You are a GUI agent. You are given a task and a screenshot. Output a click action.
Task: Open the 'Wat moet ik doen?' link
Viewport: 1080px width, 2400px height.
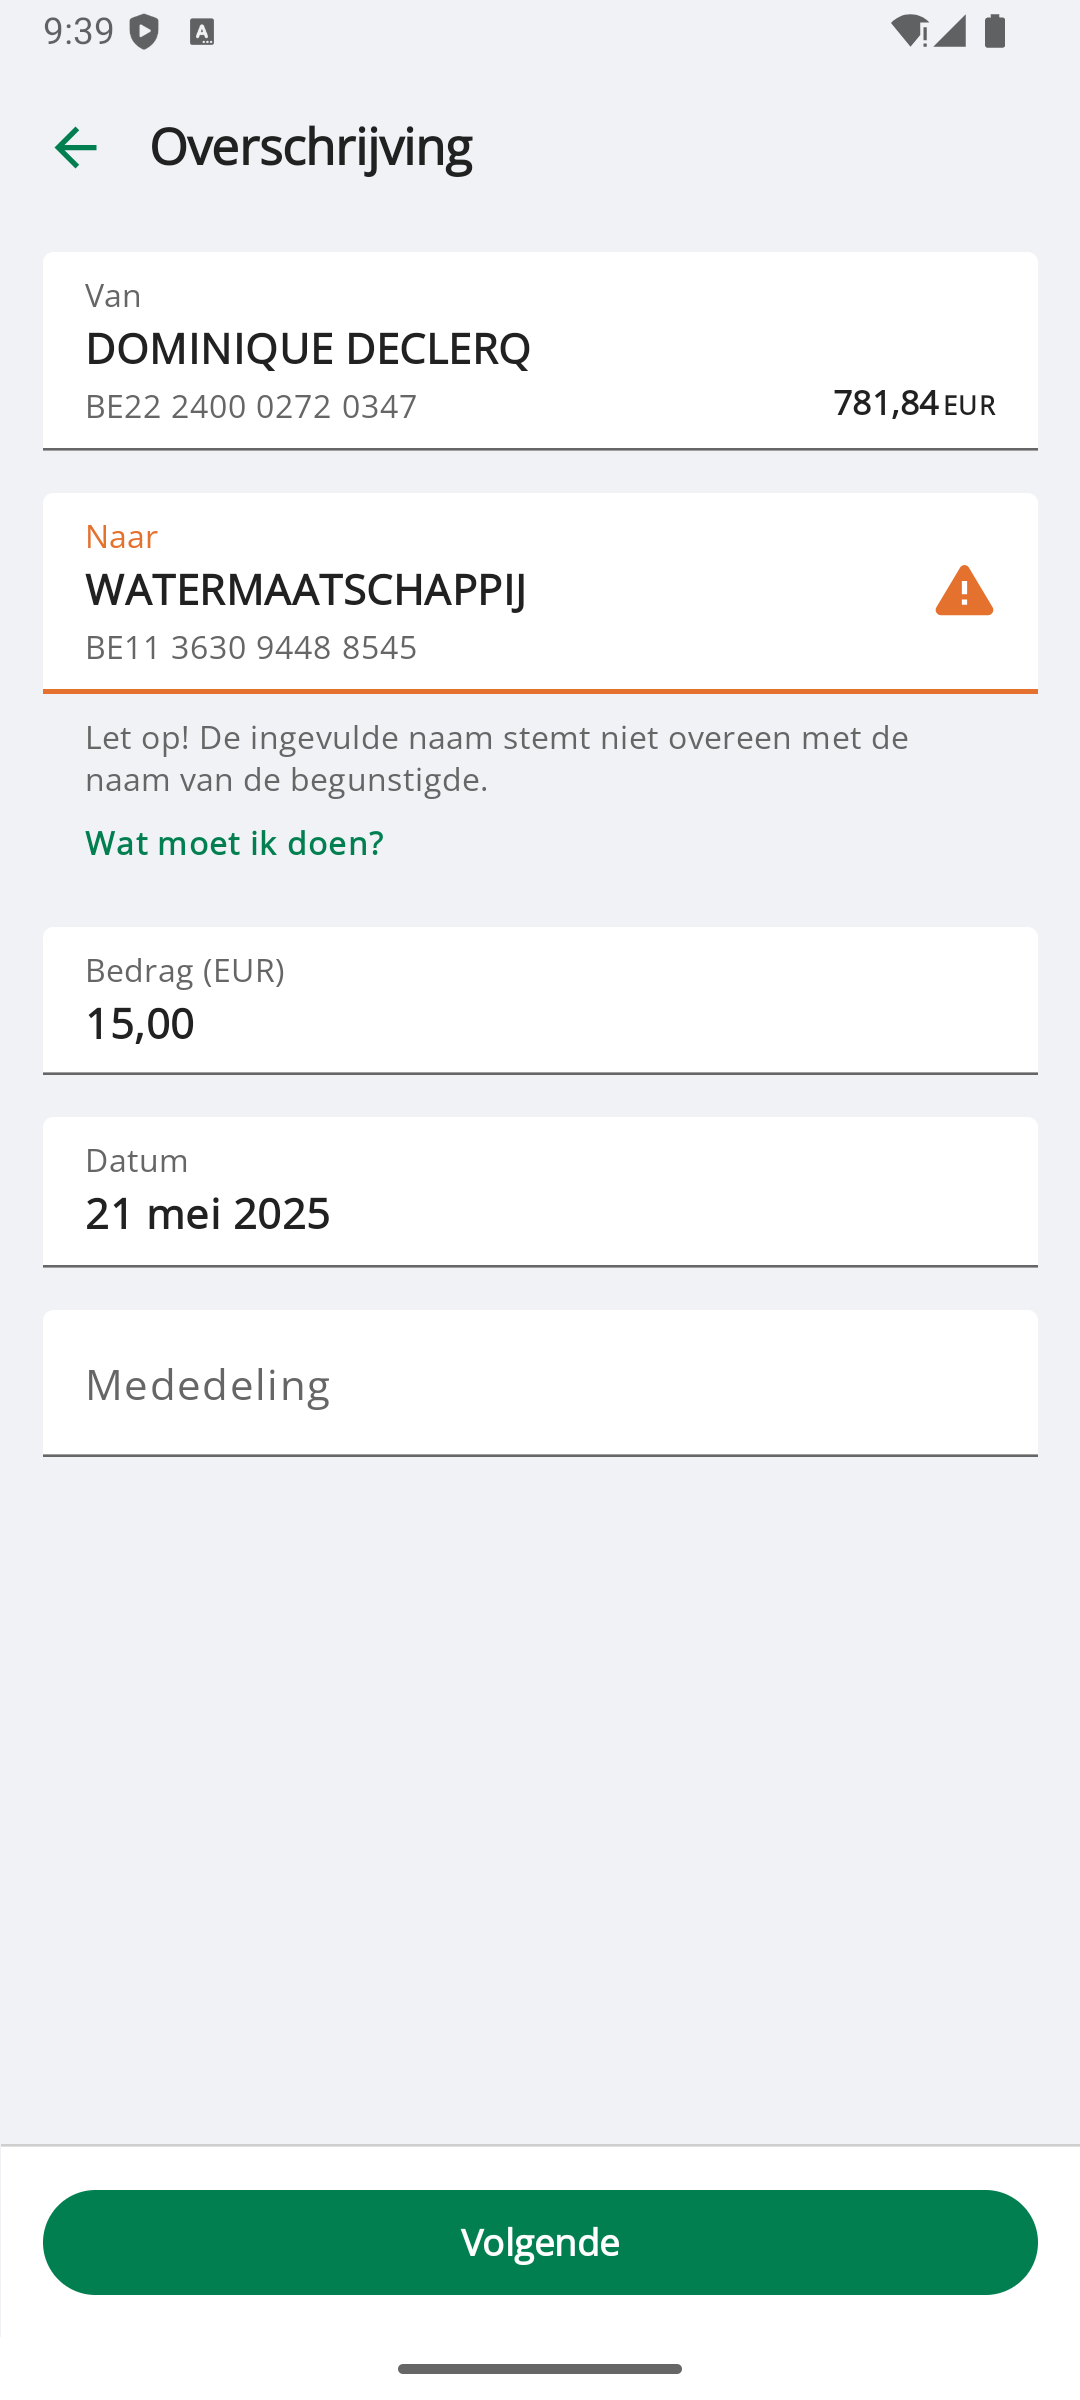234,843
